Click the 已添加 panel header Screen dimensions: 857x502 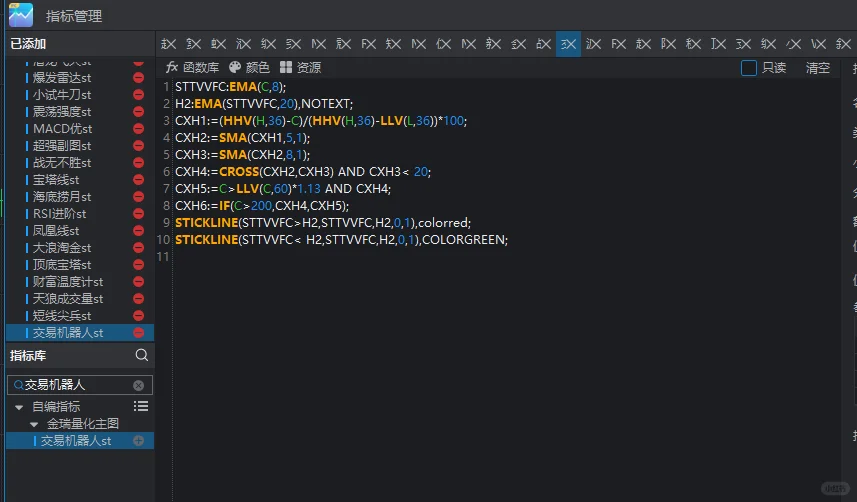(x=28, y=44)
